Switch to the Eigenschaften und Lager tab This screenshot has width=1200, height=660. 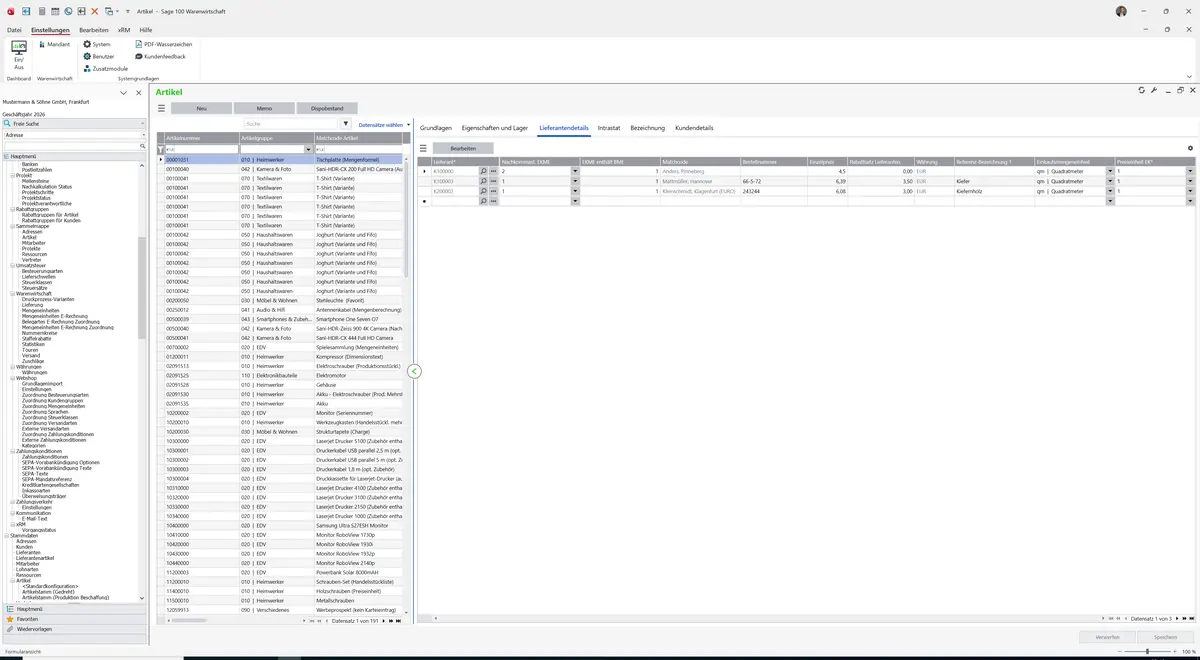[495, 128]
